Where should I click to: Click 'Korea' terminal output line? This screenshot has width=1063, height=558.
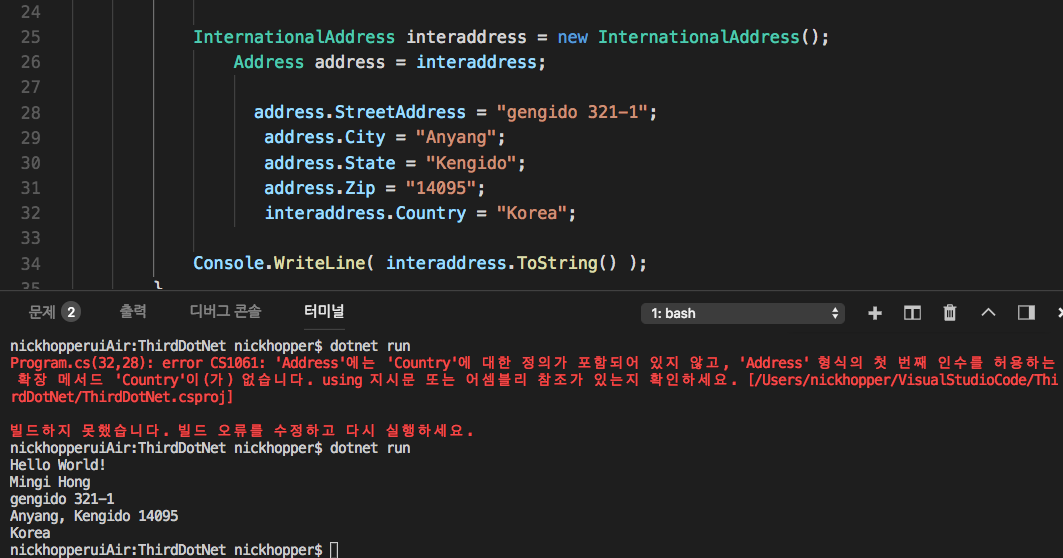pos(30,533)
